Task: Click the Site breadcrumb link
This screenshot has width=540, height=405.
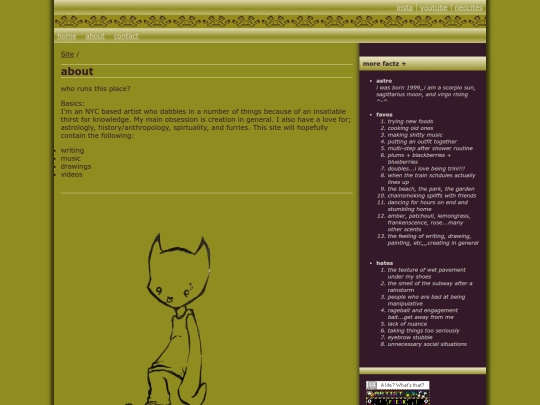Action: pyautogui.click(x=67, y=54)
